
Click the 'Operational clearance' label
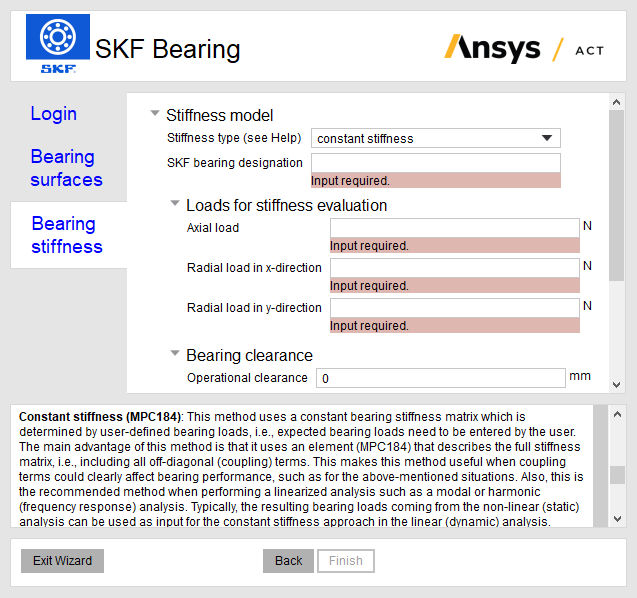click(247, 378)
